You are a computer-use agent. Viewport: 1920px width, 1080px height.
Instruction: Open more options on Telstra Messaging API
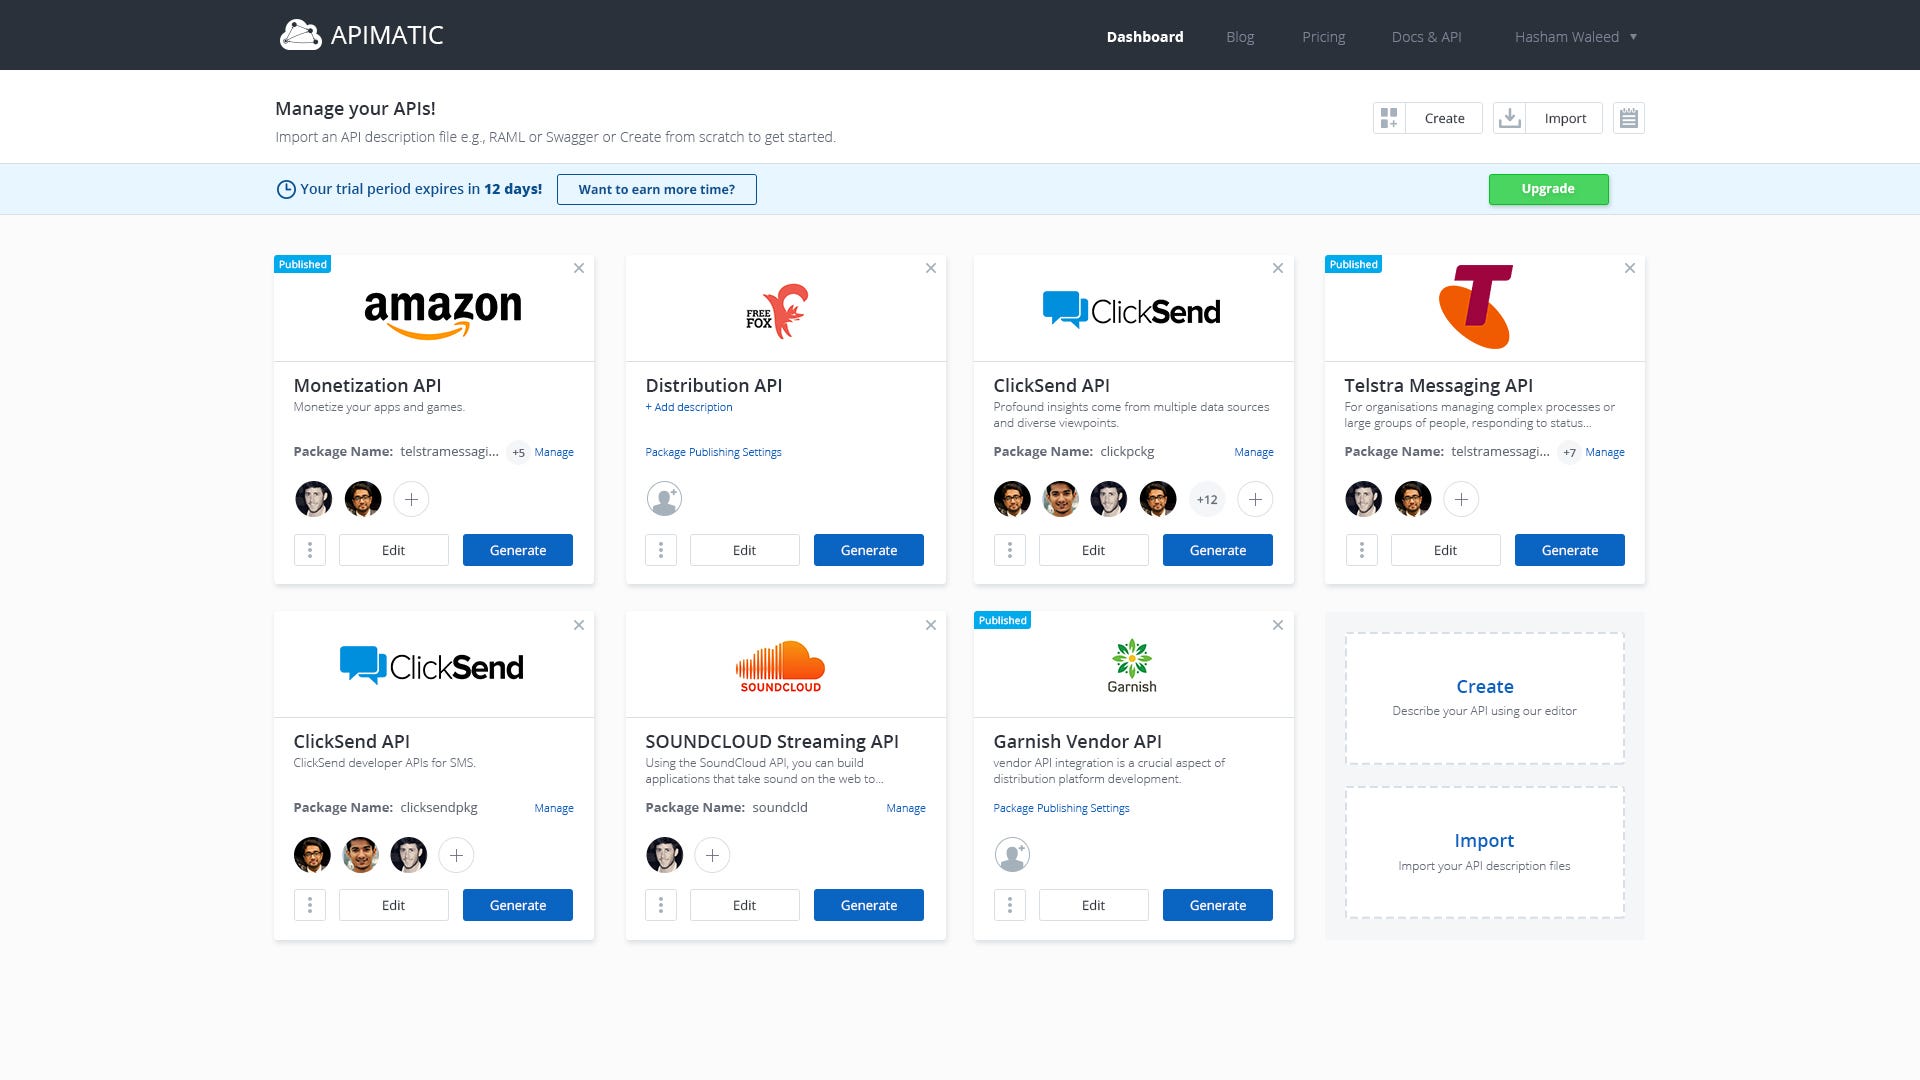pyautogui.click(x=1361, y=550)
